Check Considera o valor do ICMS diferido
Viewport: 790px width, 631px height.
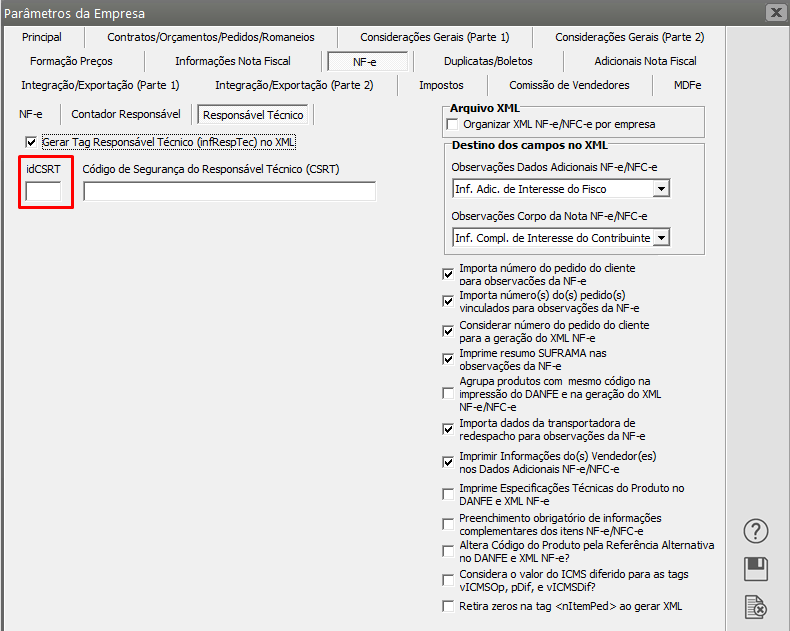coord(448,581)
